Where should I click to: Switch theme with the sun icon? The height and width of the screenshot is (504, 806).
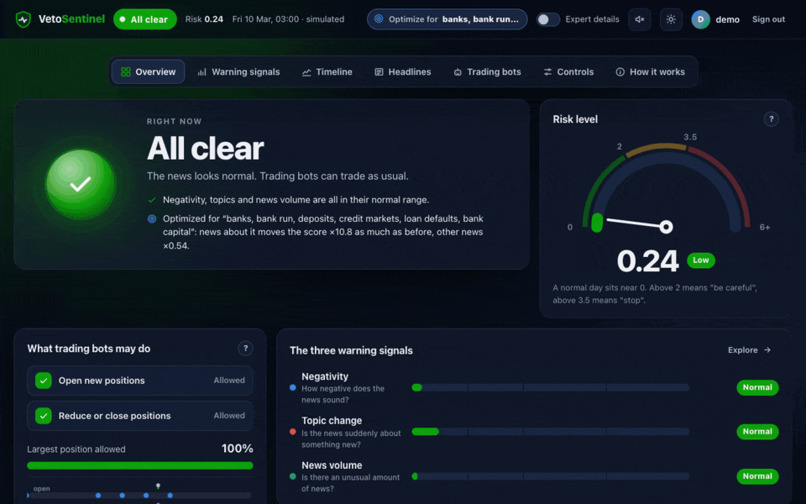click(x=671, y=20)
